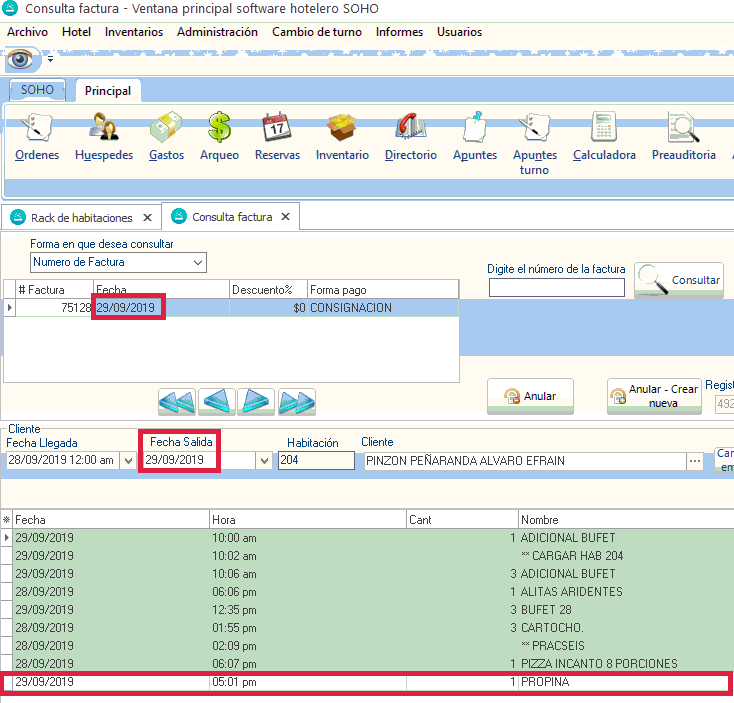Click the Anular button

tap(529, 396)
